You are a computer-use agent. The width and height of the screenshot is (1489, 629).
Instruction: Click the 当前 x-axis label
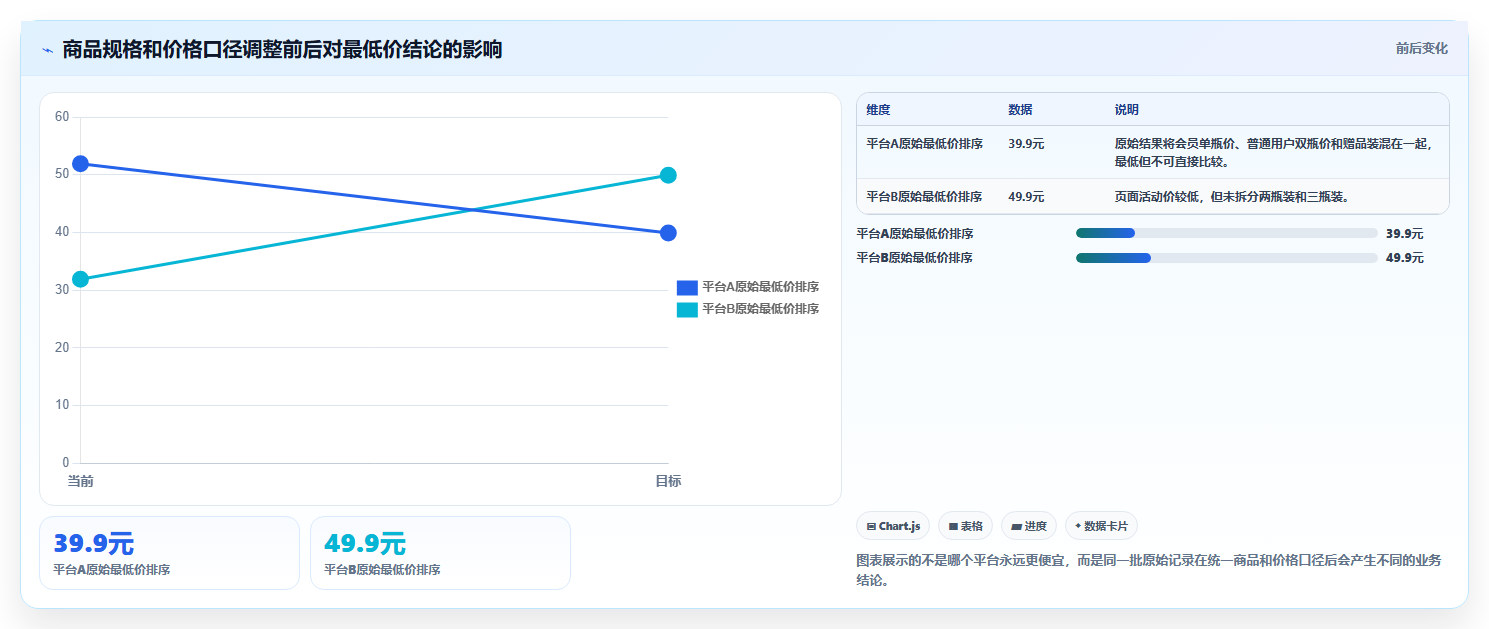tap(80, 482)
